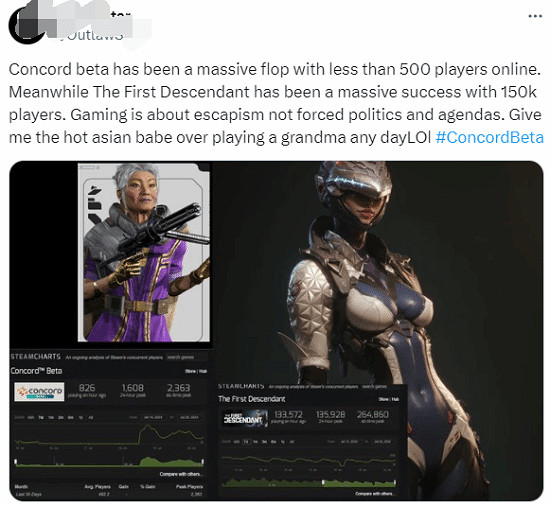Screen dimensions: 550x506
Task: Click the Store | Hub links beside Concord Beta
Action: point(196,371)
